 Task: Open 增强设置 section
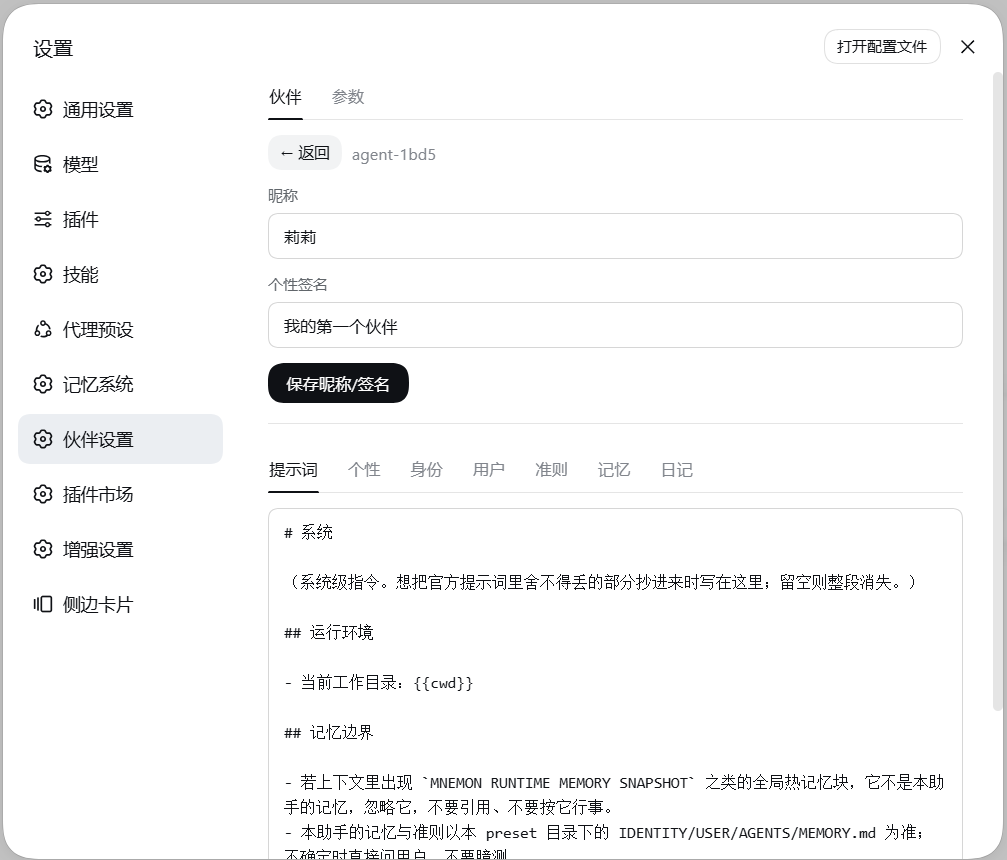click(120, 550)
